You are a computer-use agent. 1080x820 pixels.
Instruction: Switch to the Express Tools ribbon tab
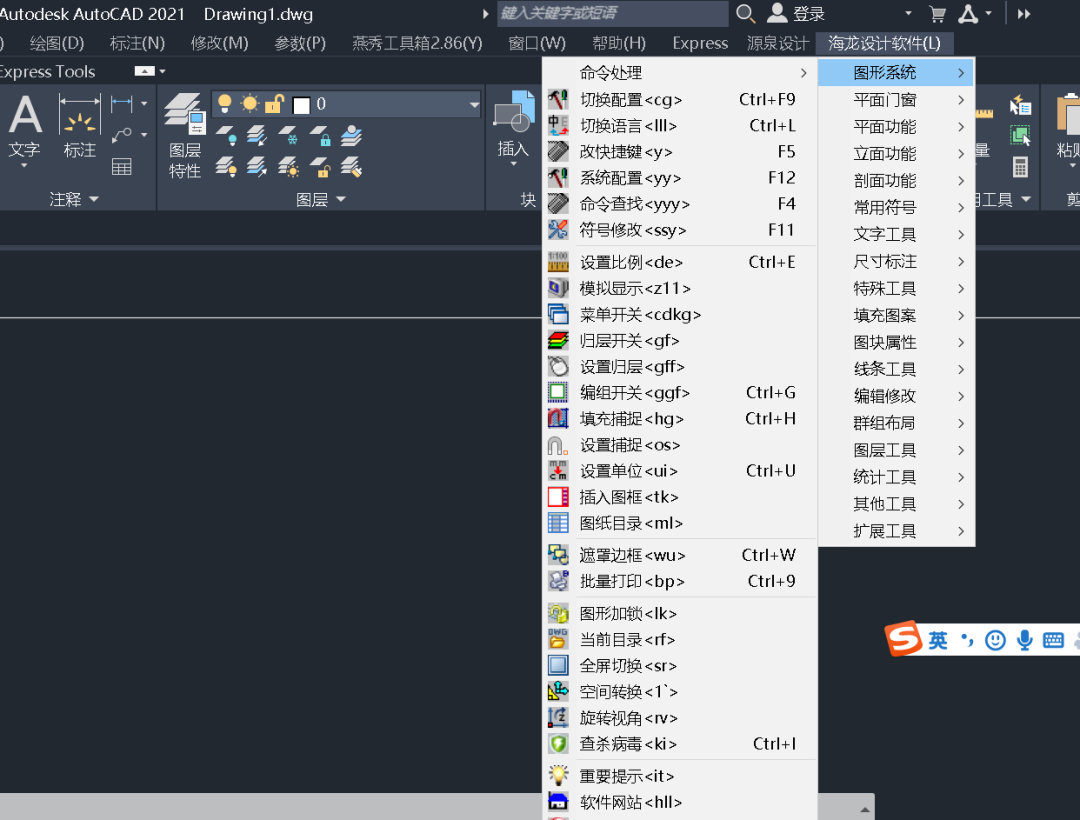[47, 72]
